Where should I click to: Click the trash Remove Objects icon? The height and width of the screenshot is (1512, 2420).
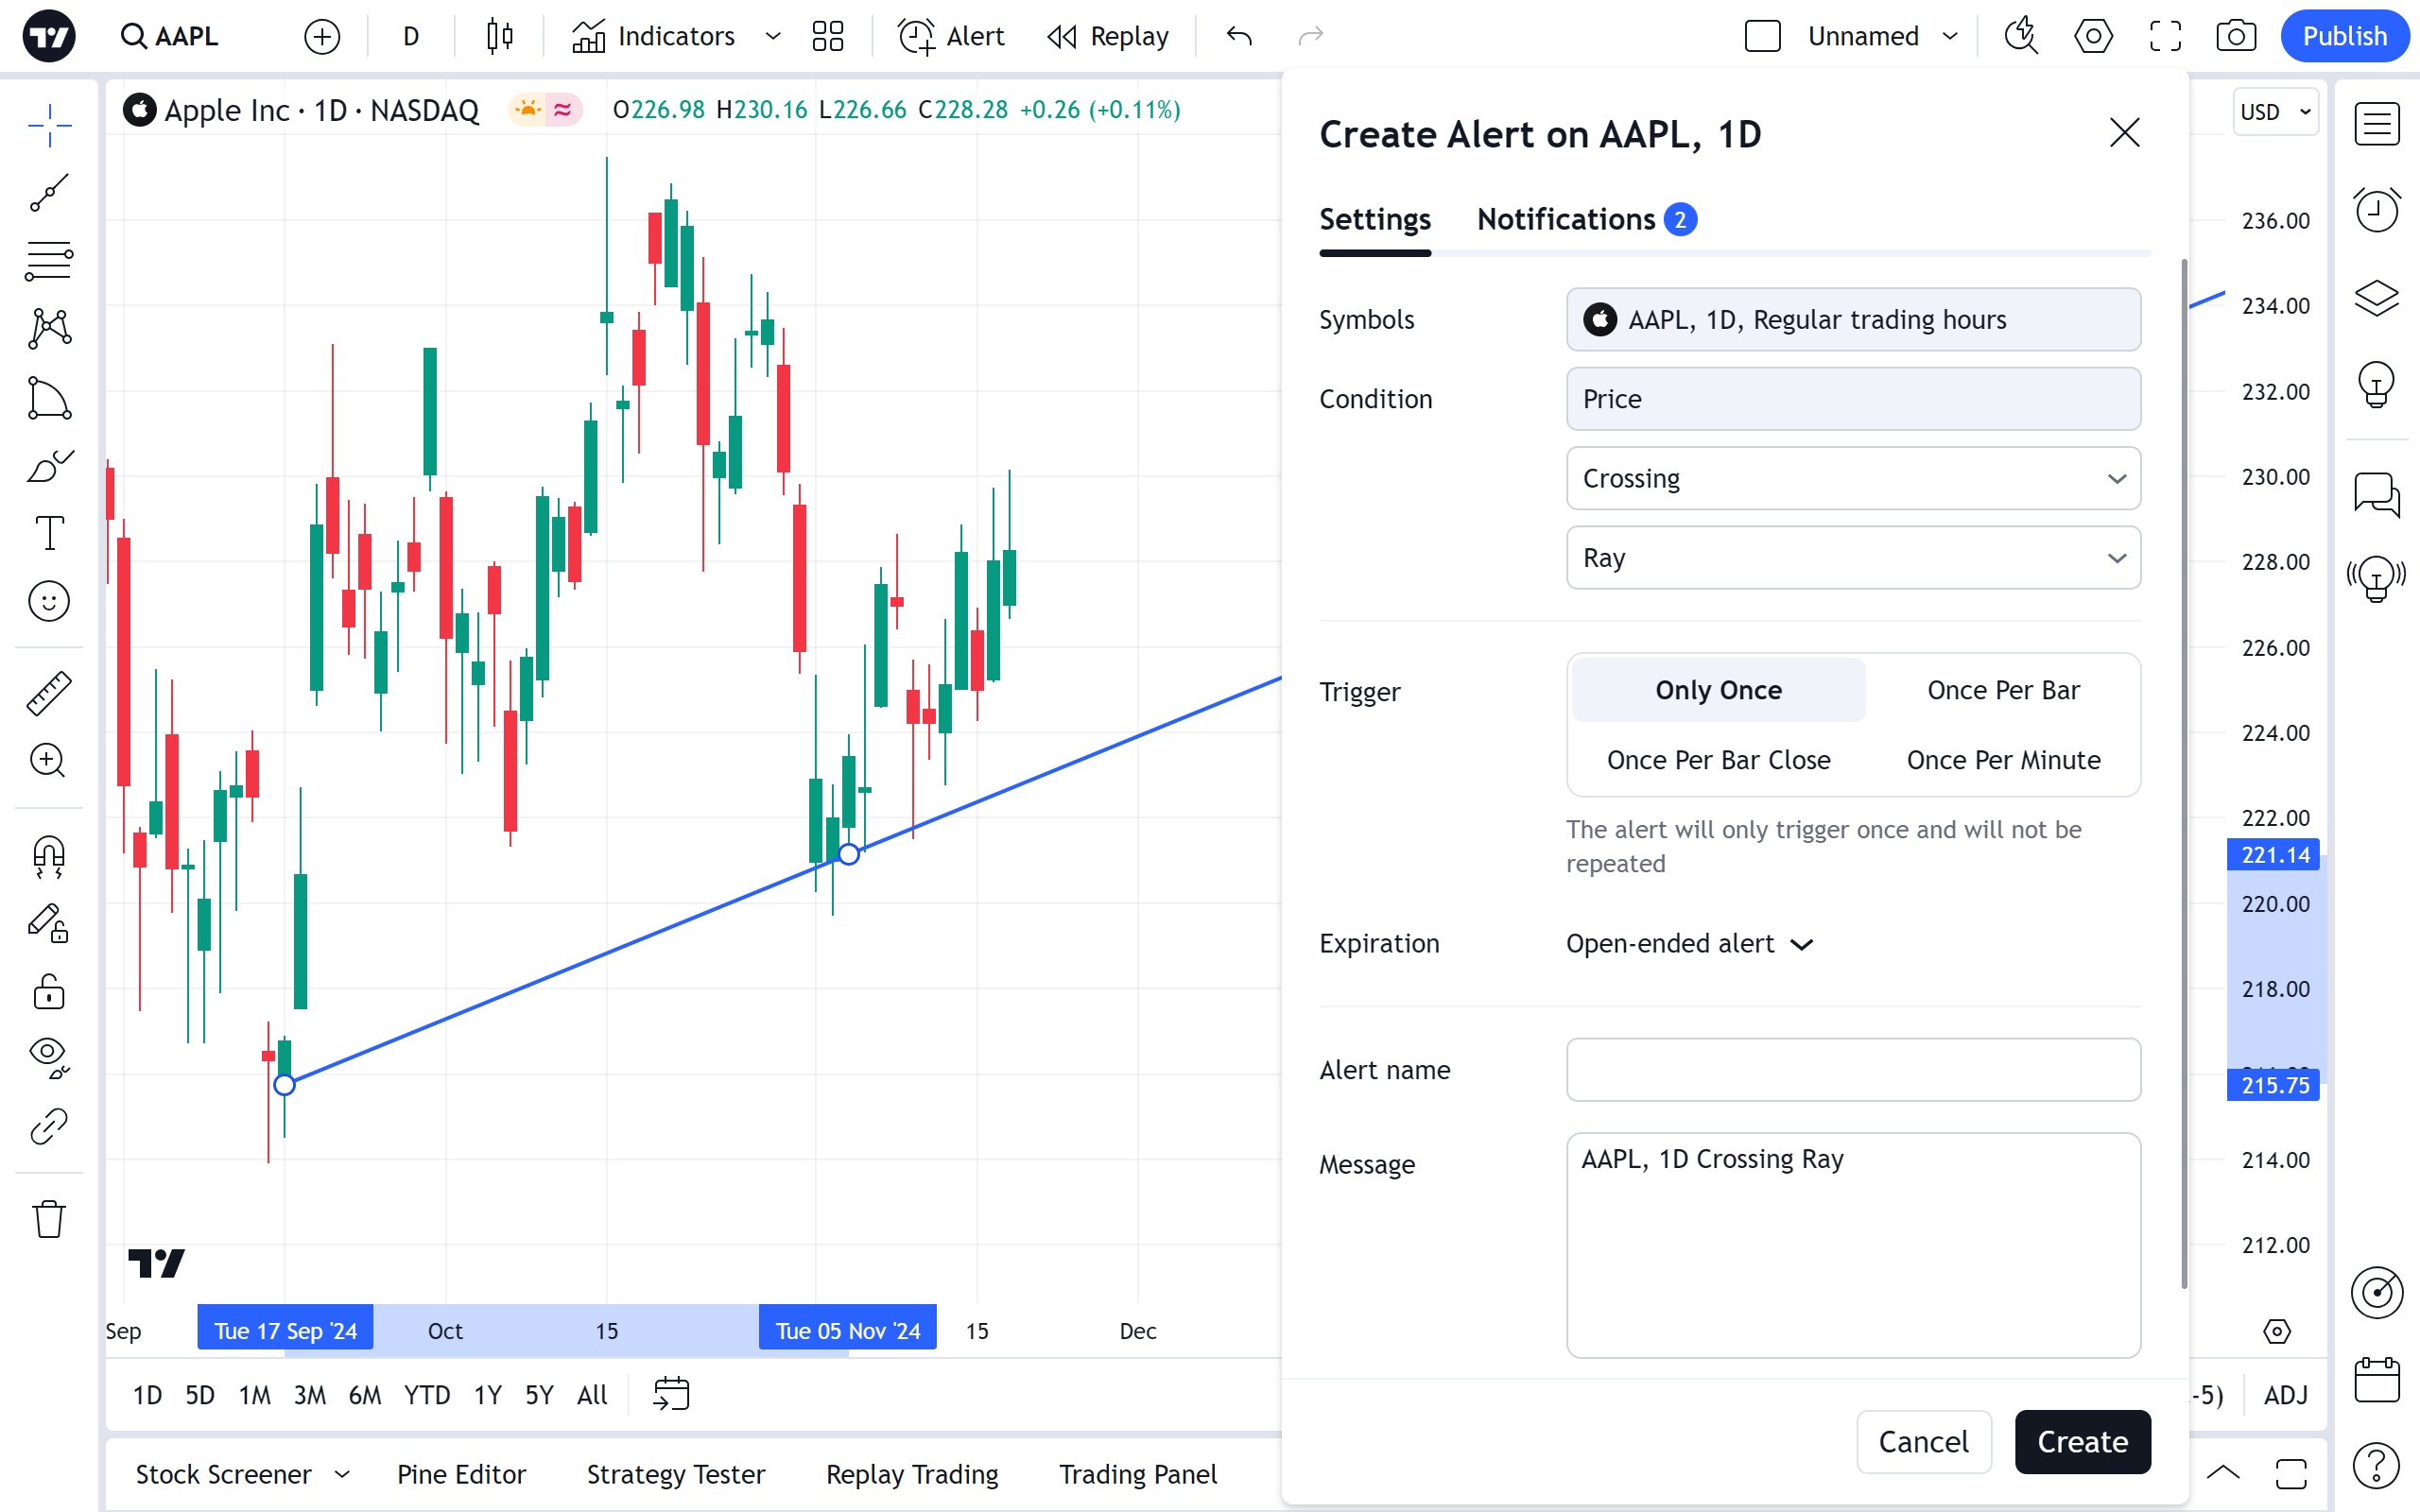pos(49,1219)
